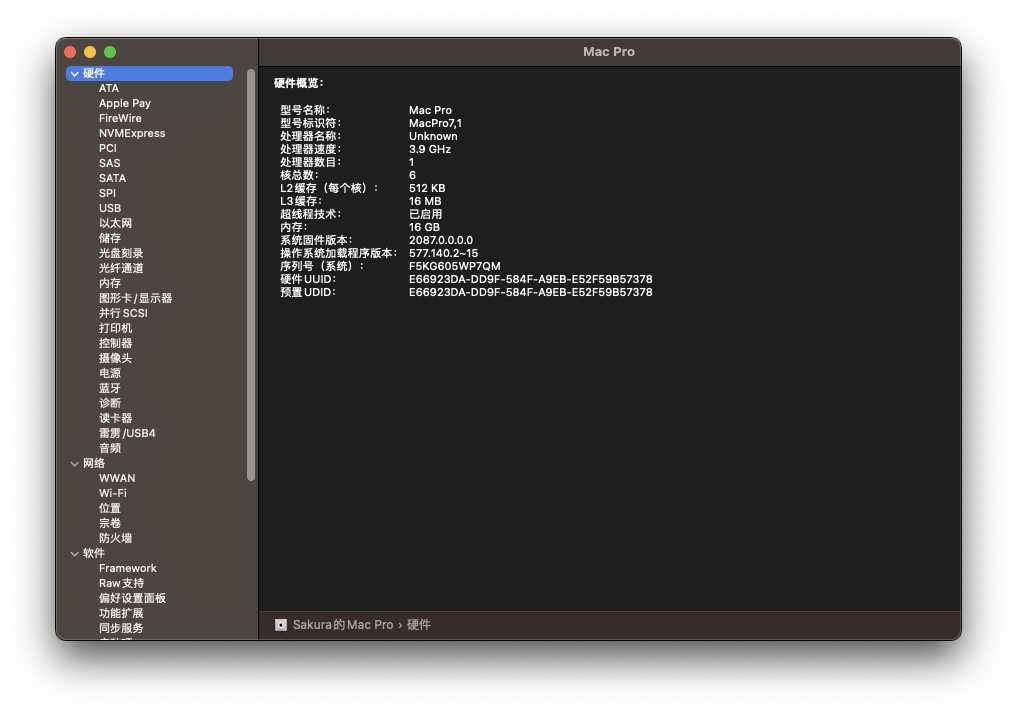Select 内存 in the sidebar

pyautogui.click(x=110, y=283)
